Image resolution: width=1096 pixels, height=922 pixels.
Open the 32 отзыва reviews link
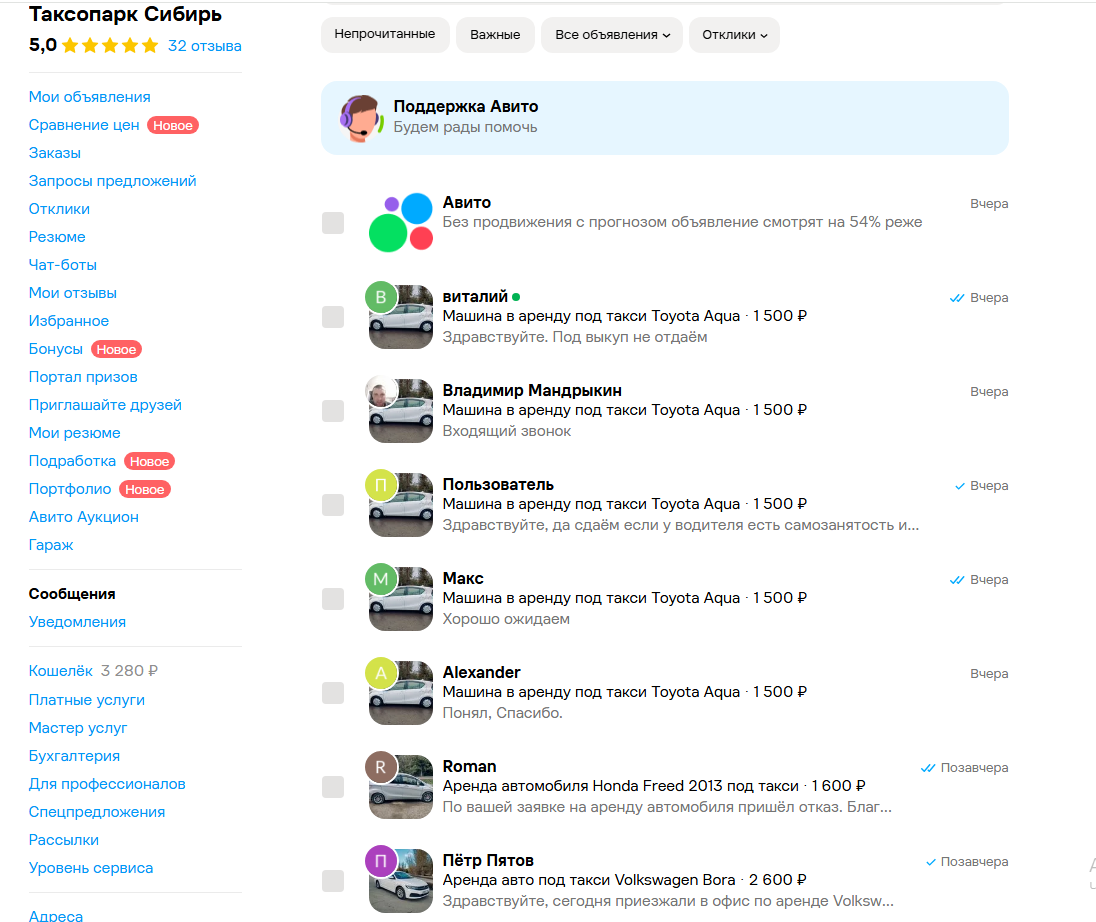click(x=205, y=46)
